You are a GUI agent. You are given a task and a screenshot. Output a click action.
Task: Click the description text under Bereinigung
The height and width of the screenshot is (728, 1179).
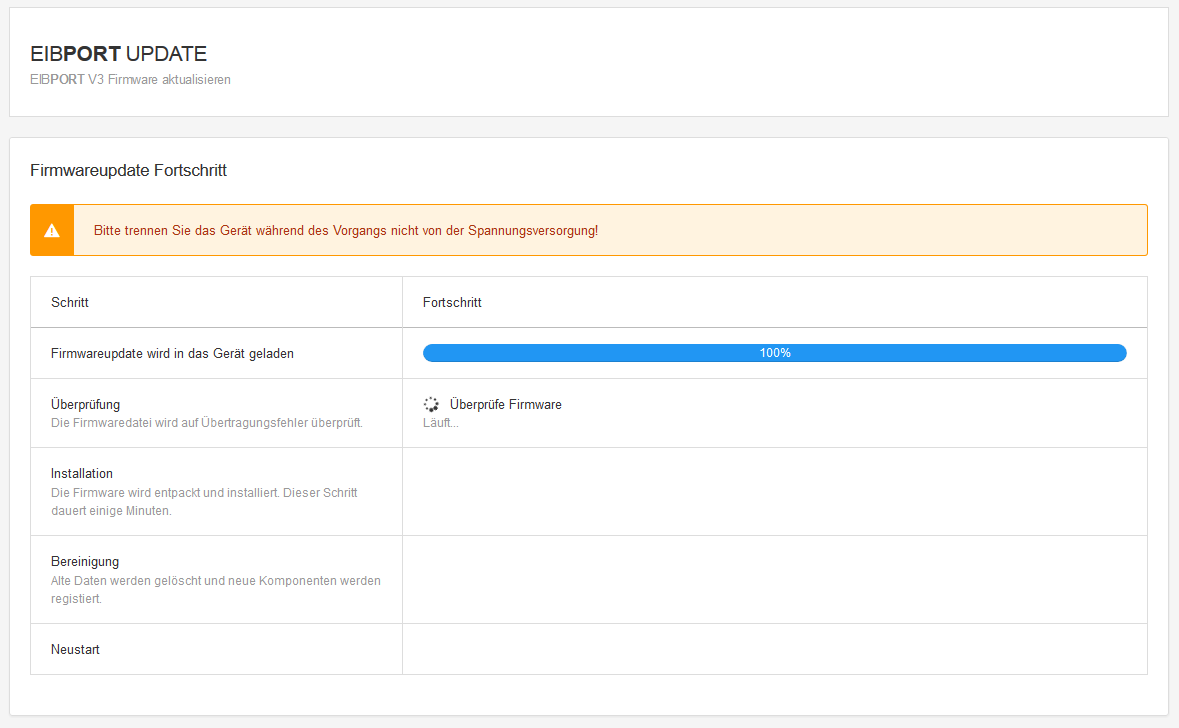[x=215, y=589]
